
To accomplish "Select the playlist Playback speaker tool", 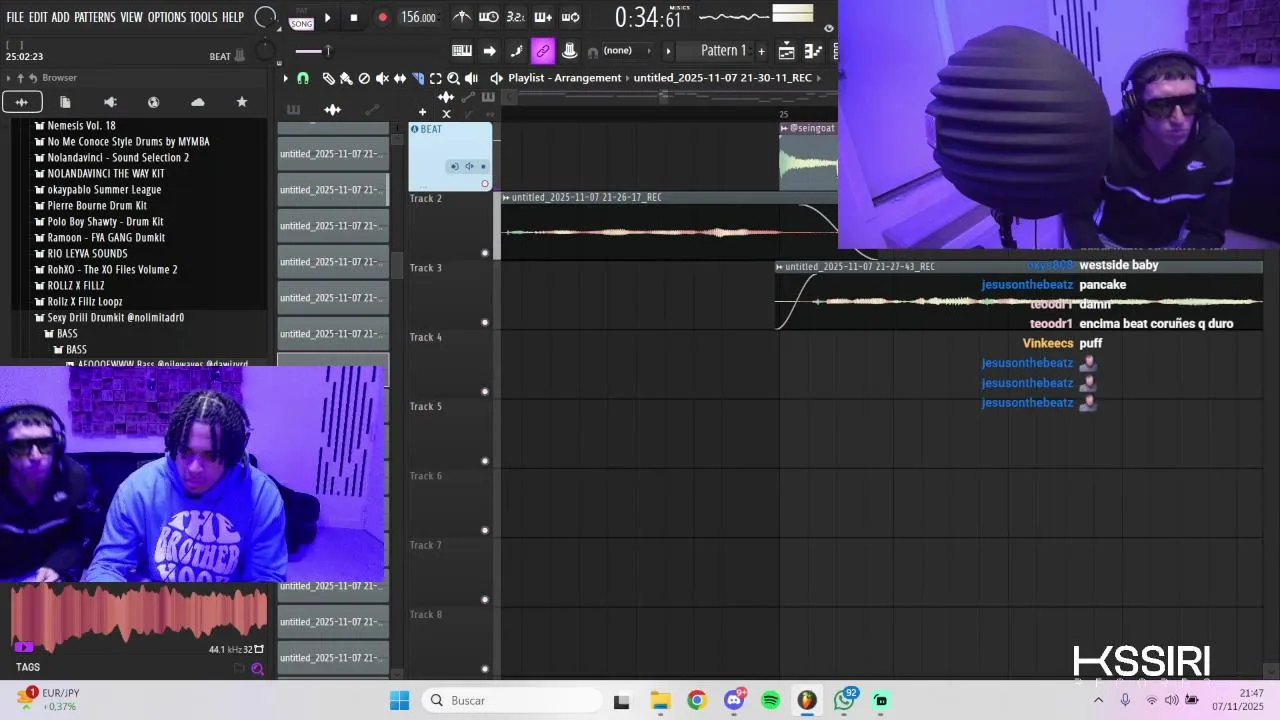I will point(472,78).
